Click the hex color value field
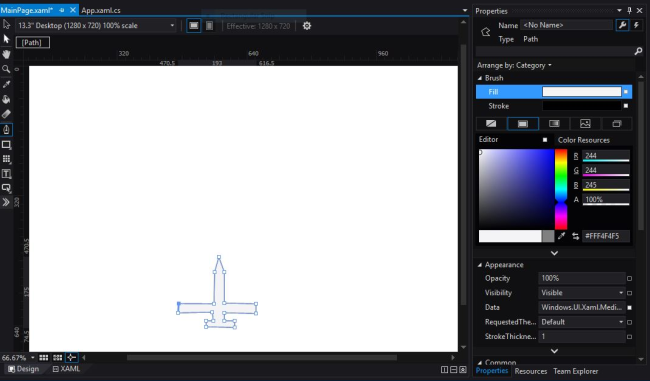The height and width of the screenshot is (381, 650). pos(606,236)
